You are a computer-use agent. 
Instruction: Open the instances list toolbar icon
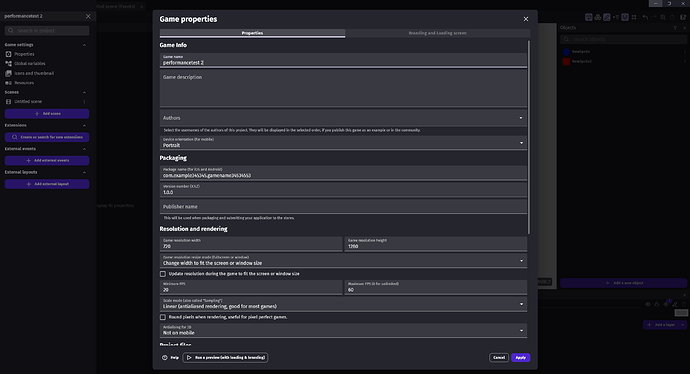(x=616, y=17)
